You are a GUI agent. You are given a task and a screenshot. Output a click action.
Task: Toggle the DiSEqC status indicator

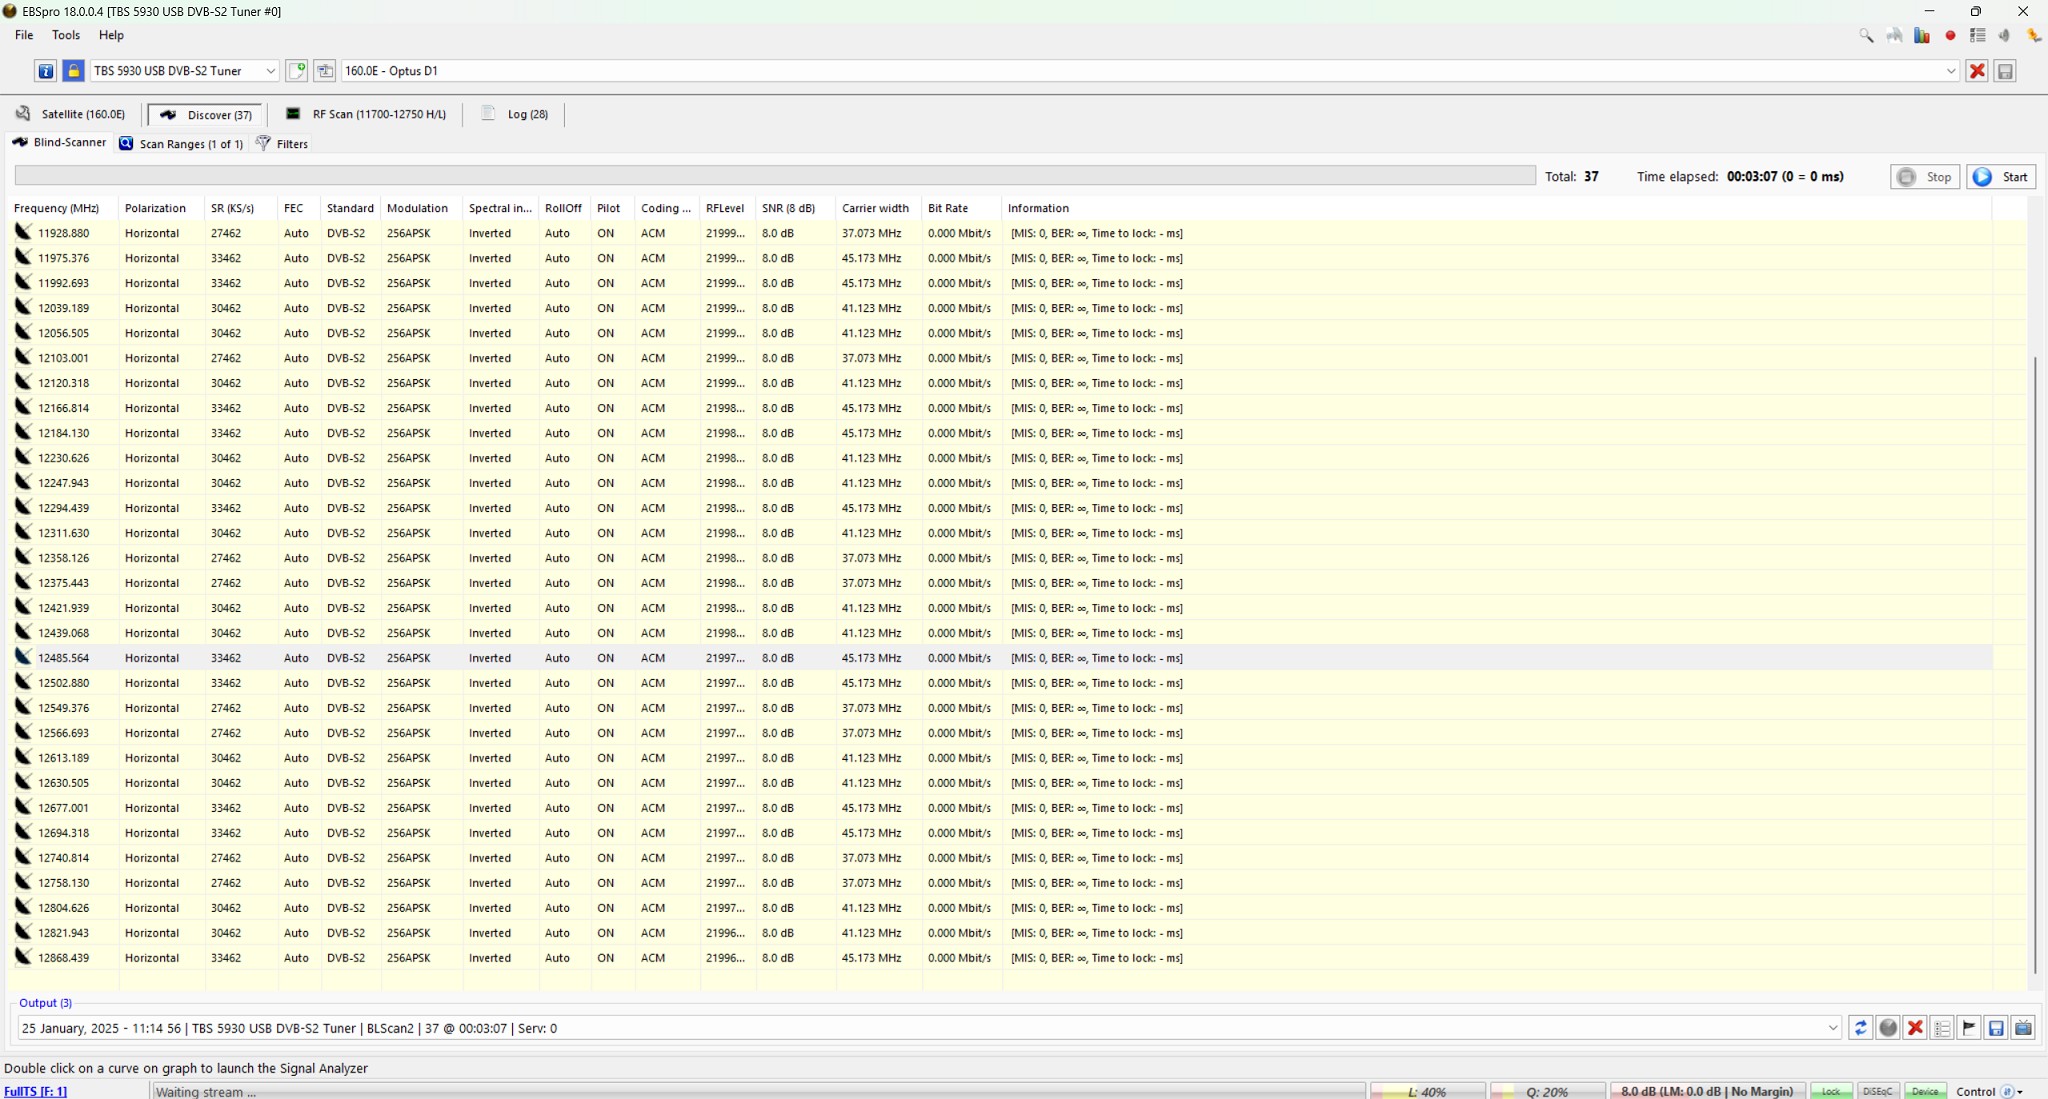click(x=1877, y=1091)
